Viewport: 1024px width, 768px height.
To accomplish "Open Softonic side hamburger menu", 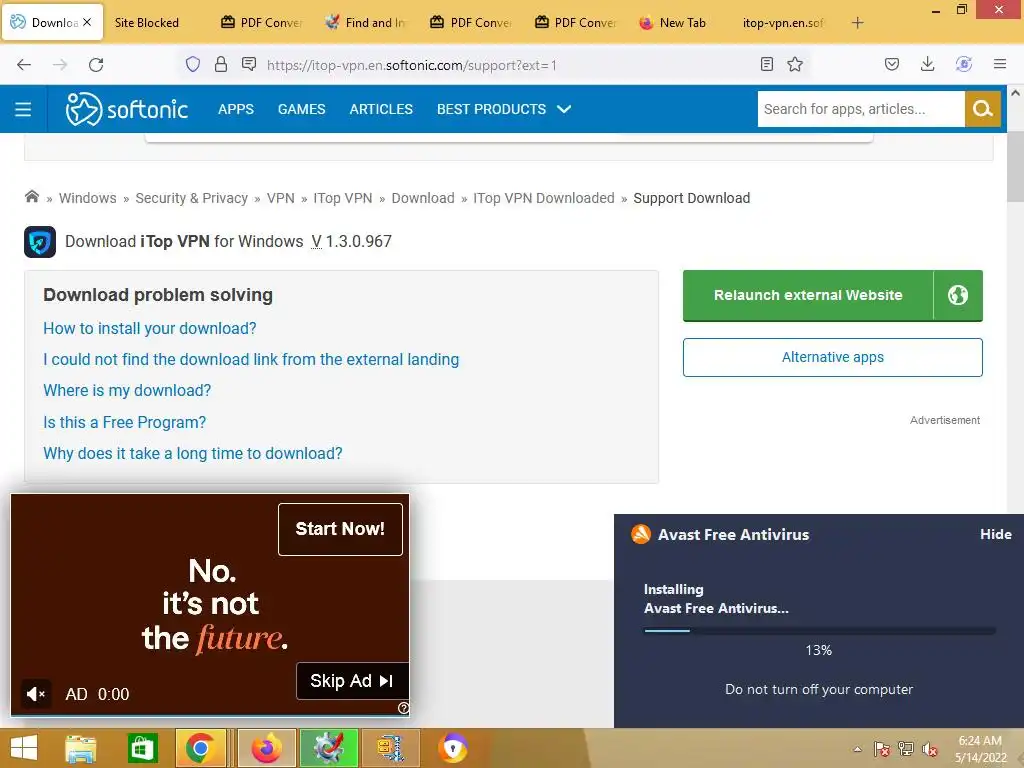I will [x=23, y=109].
